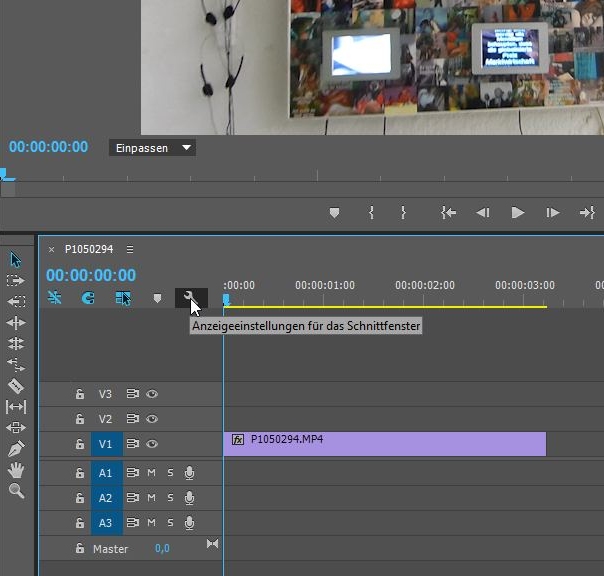Image resolution: width=604 pixels, height=576 pixels.
Task: Solo track A3
Action: point(170,523)
